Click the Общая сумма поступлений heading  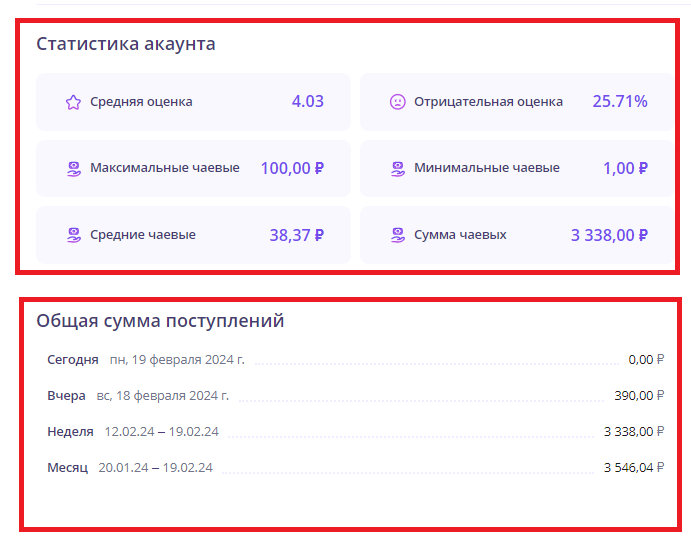(160, 321)
